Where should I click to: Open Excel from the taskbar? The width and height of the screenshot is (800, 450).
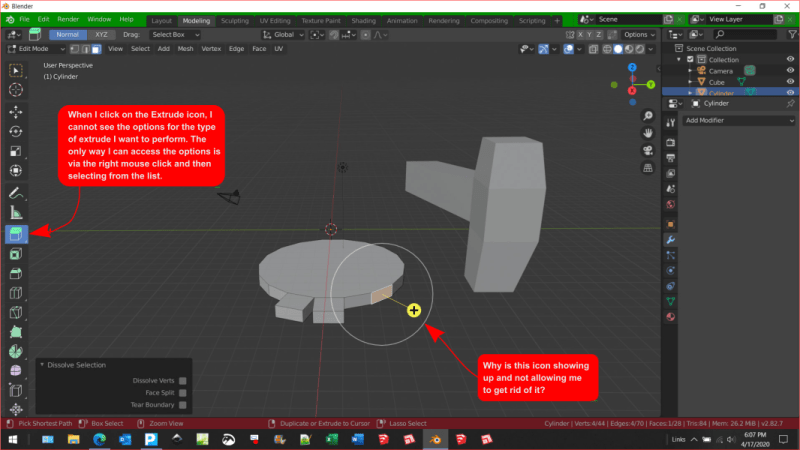(331, 439)
